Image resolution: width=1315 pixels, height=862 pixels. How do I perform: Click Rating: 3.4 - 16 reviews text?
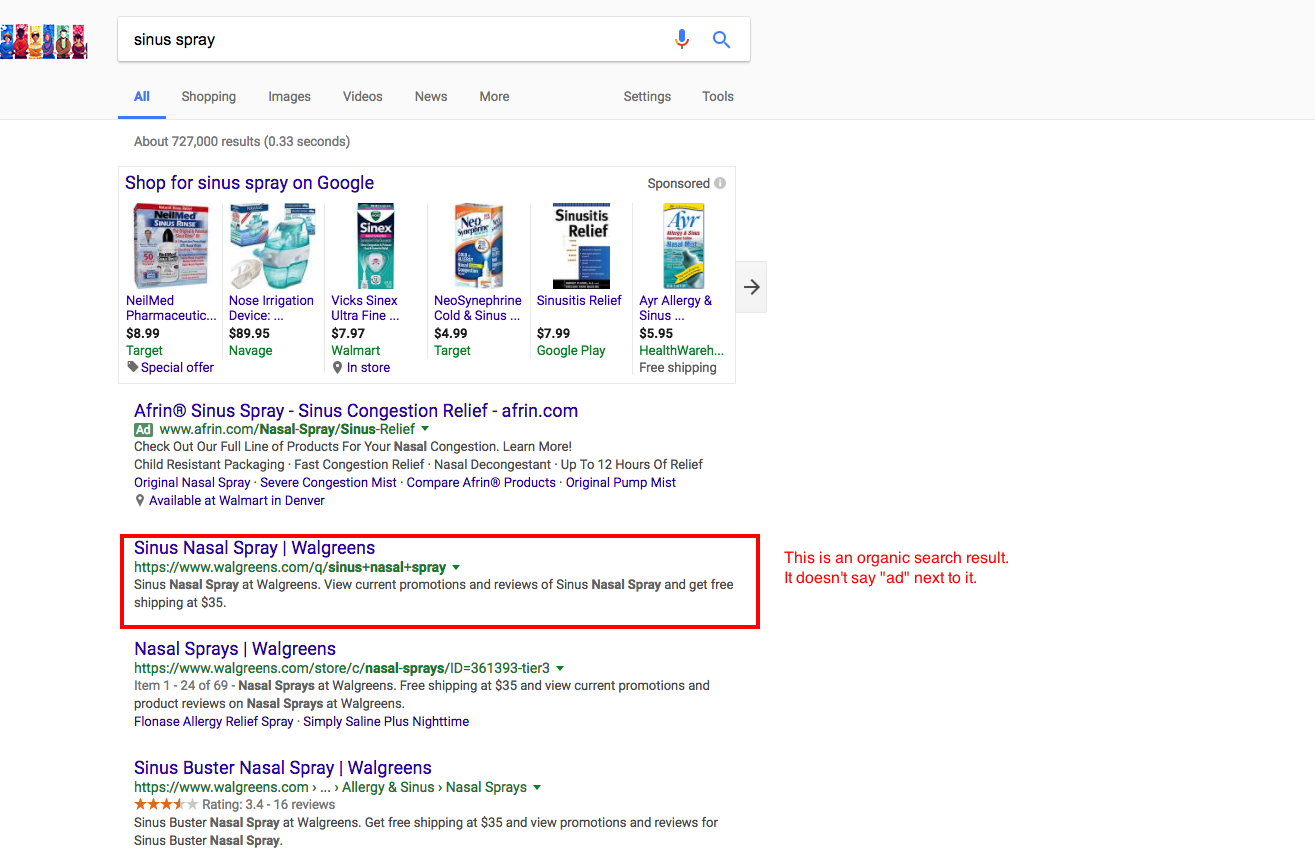(x=268, y=804)
